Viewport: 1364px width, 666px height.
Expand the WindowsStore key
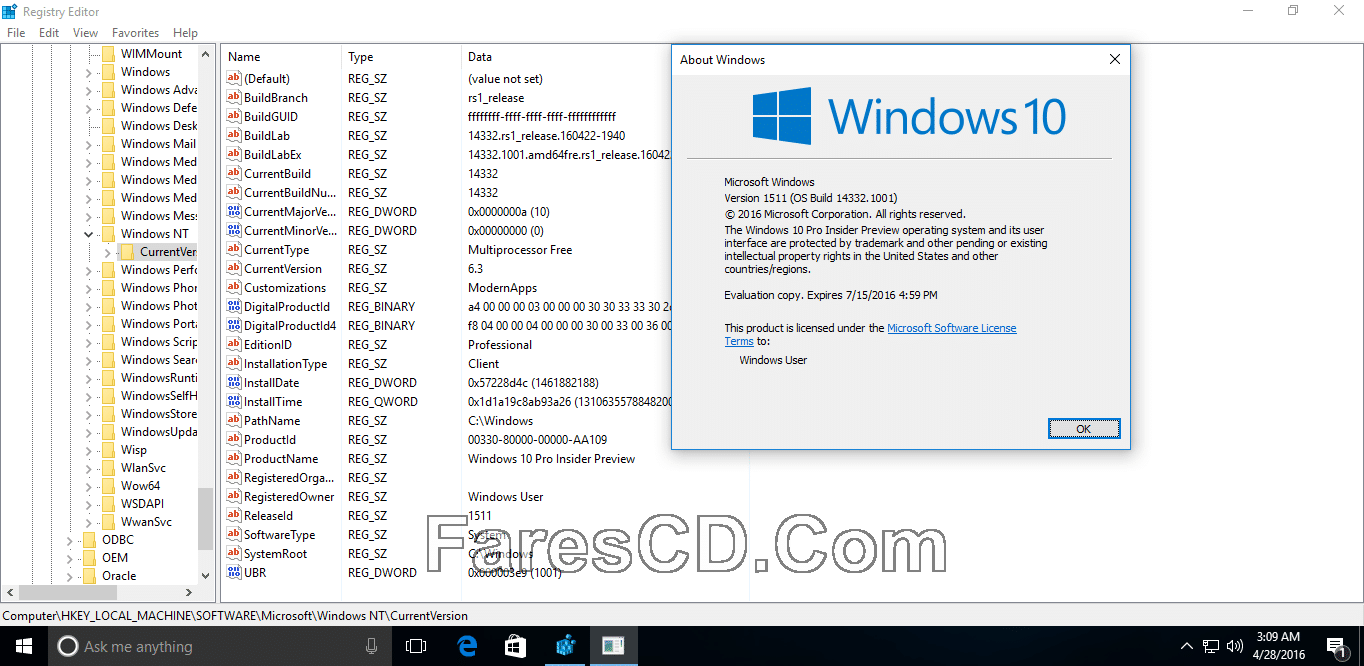tap(88, 414)
